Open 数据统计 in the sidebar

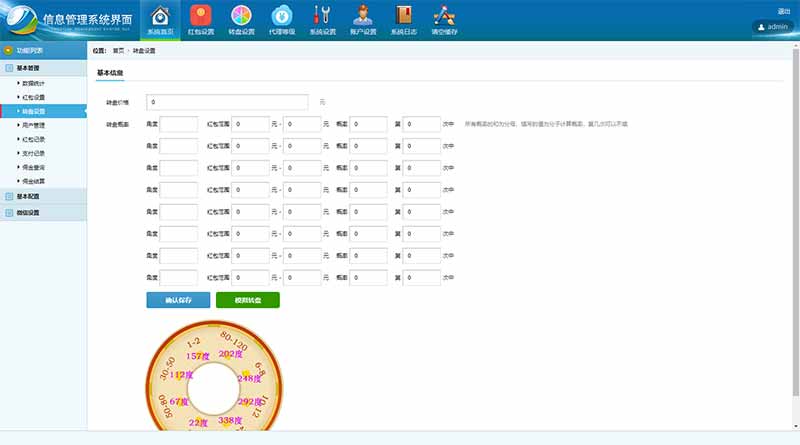[x=33, y=83]
